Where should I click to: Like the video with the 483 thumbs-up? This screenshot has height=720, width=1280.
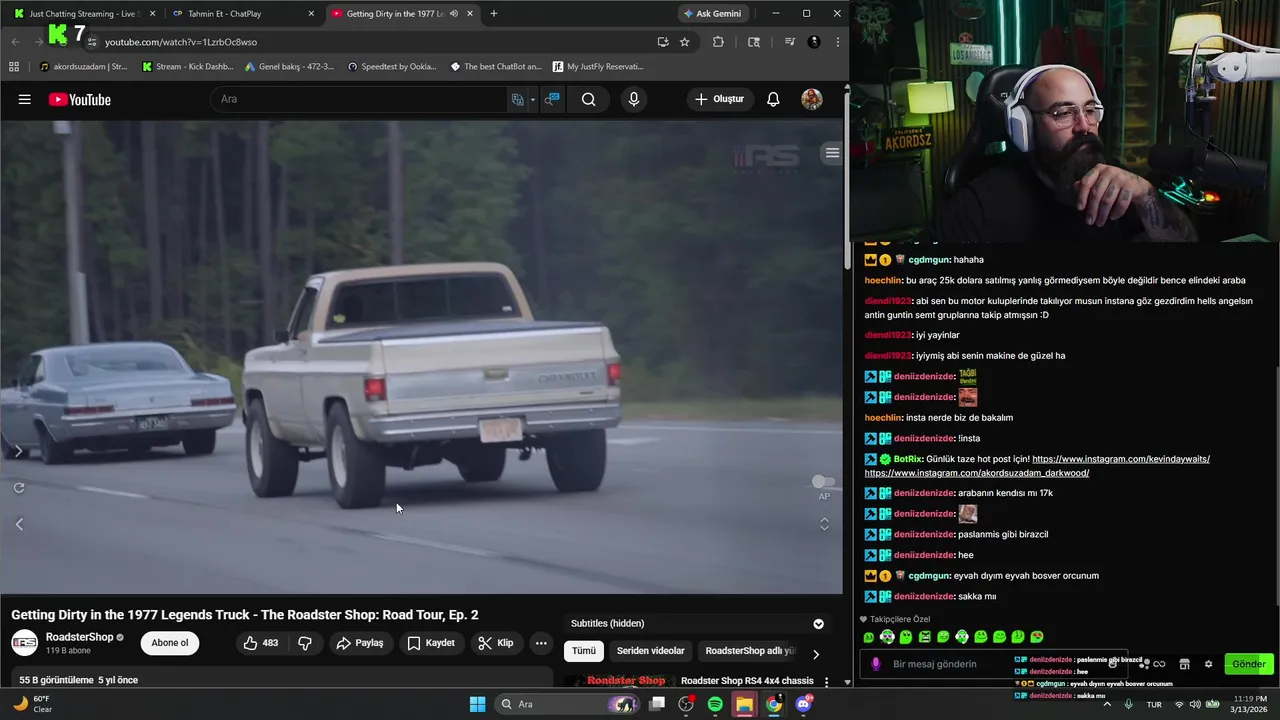(261, 643)
